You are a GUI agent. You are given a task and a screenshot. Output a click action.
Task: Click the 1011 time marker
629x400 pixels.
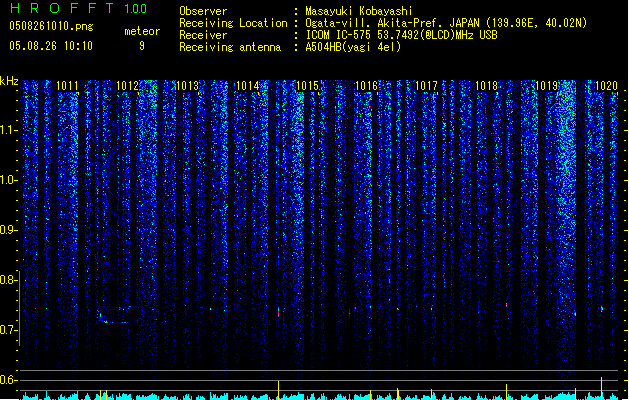[67, 86]
